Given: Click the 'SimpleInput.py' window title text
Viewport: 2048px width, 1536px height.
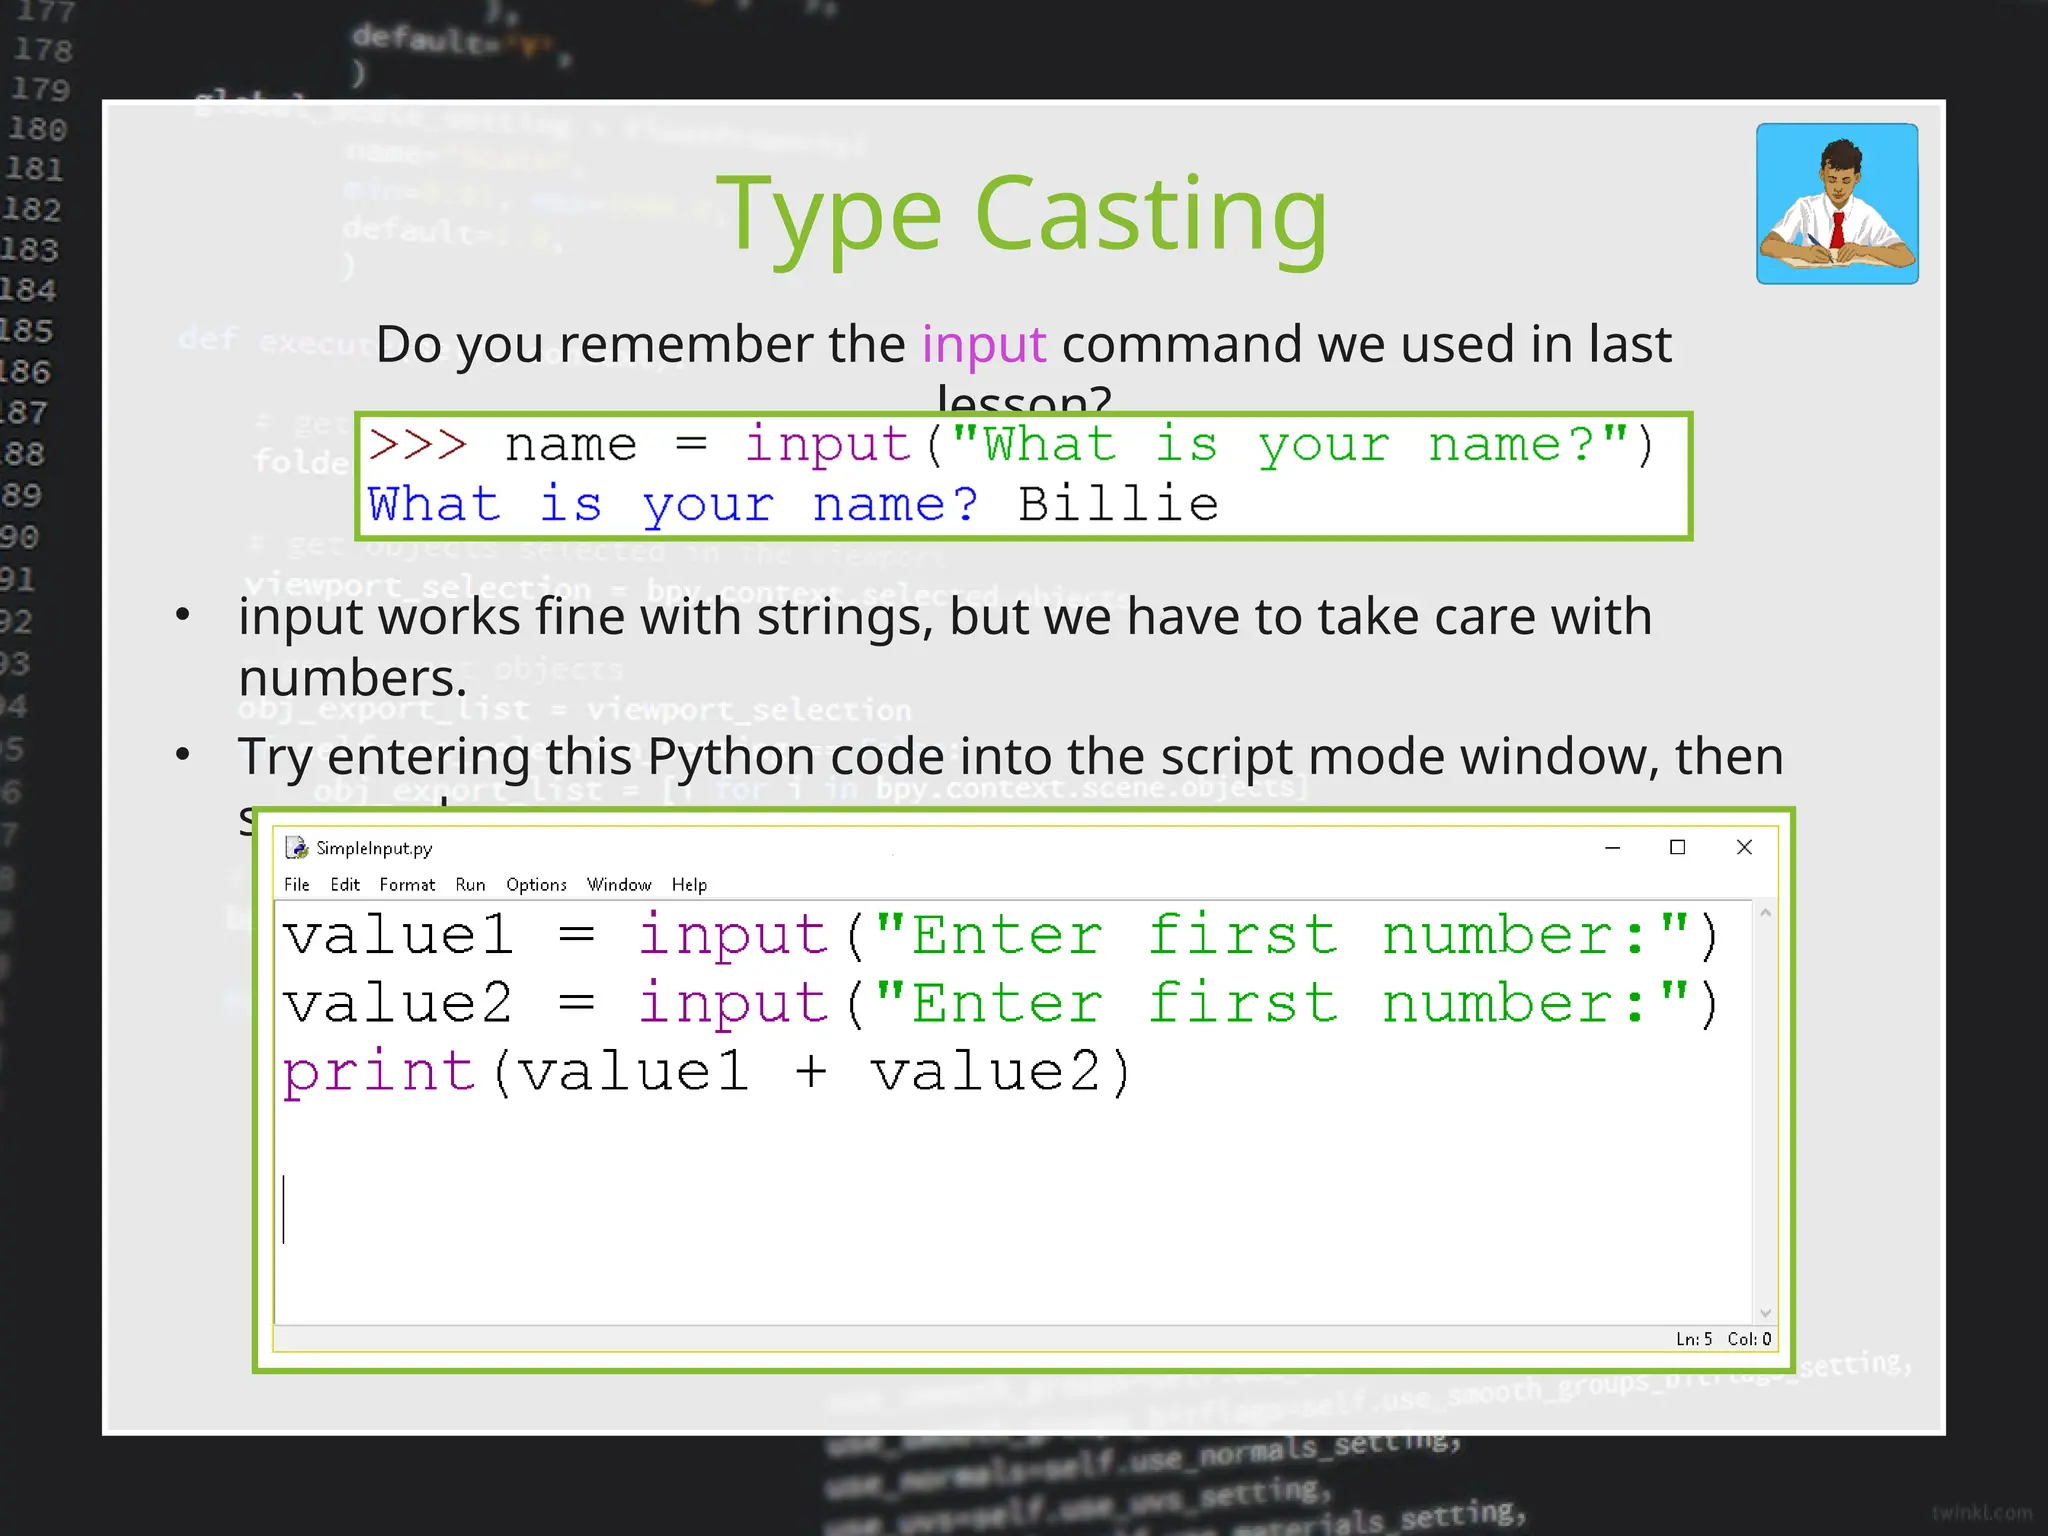Looking at the screenshot, I should pos(374,848).
